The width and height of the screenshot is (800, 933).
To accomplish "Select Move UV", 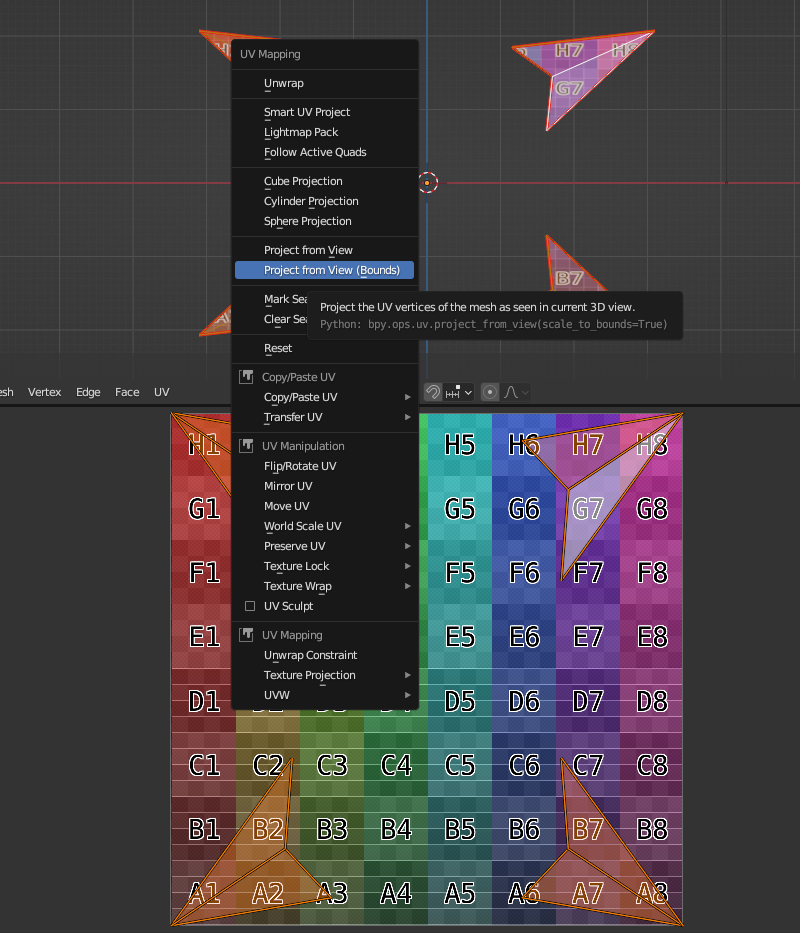I will point(324,506).
